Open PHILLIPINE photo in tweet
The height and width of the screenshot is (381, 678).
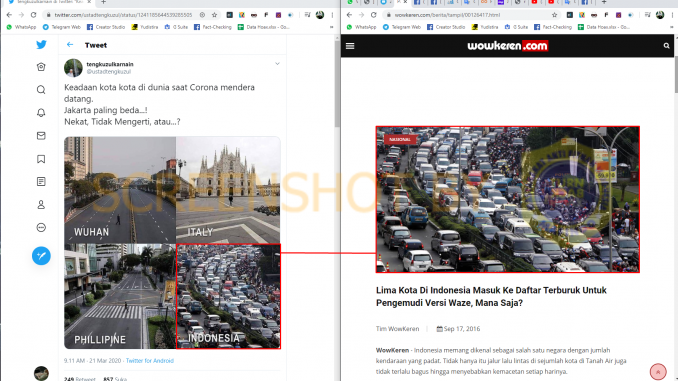120,296
